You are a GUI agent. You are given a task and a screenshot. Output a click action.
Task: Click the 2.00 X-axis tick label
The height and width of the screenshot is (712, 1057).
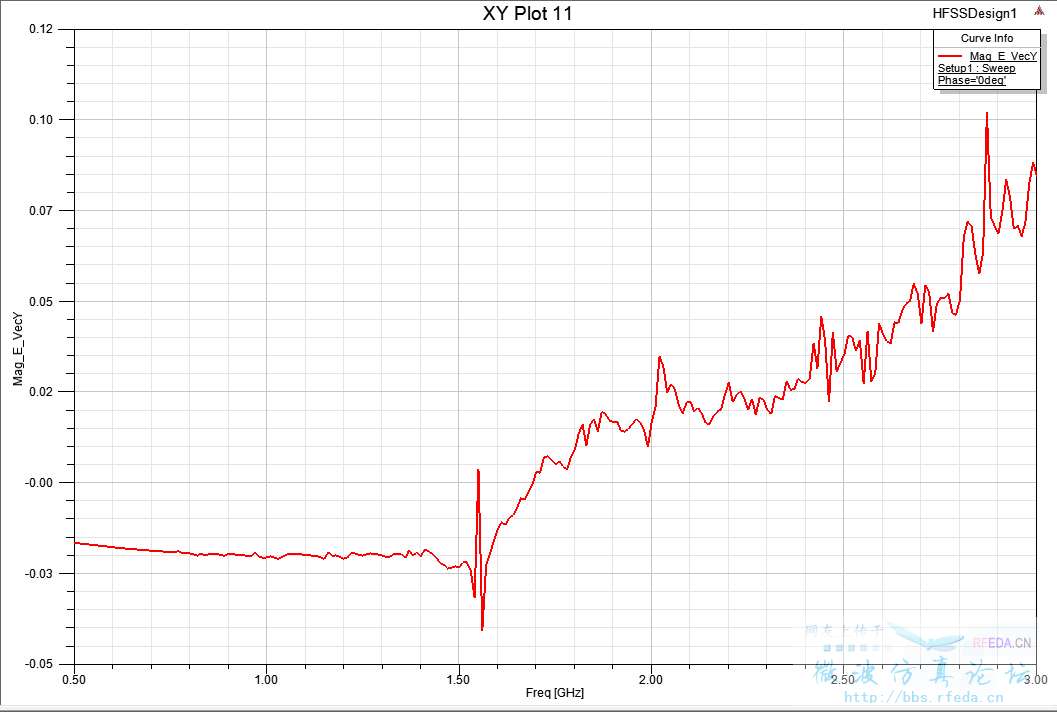pyautogui.click(x=651, y=679)
